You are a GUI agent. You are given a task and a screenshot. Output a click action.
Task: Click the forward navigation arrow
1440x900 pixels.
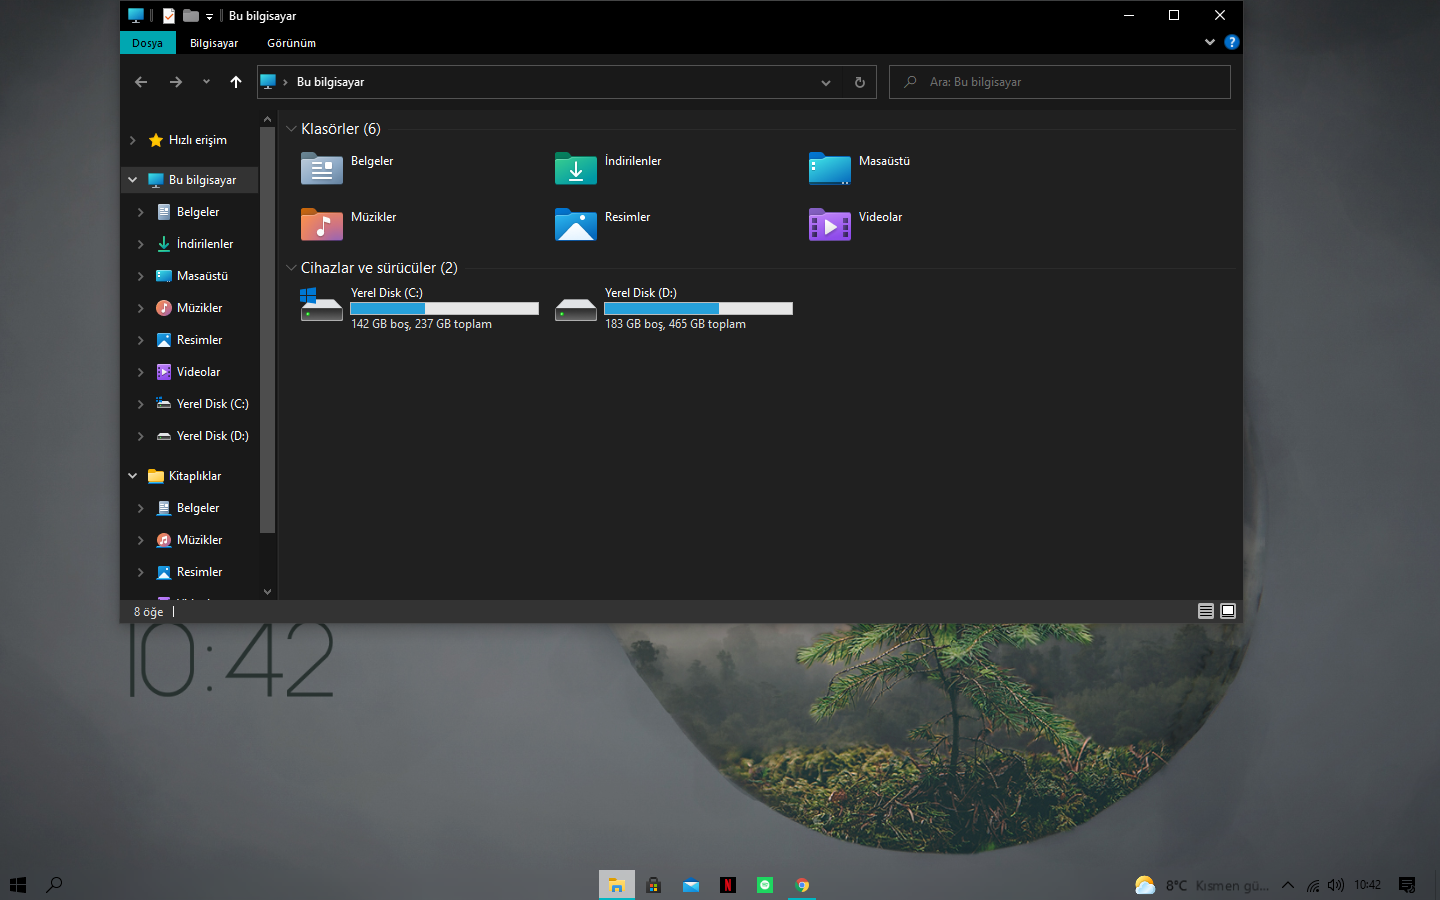[176, 82]
